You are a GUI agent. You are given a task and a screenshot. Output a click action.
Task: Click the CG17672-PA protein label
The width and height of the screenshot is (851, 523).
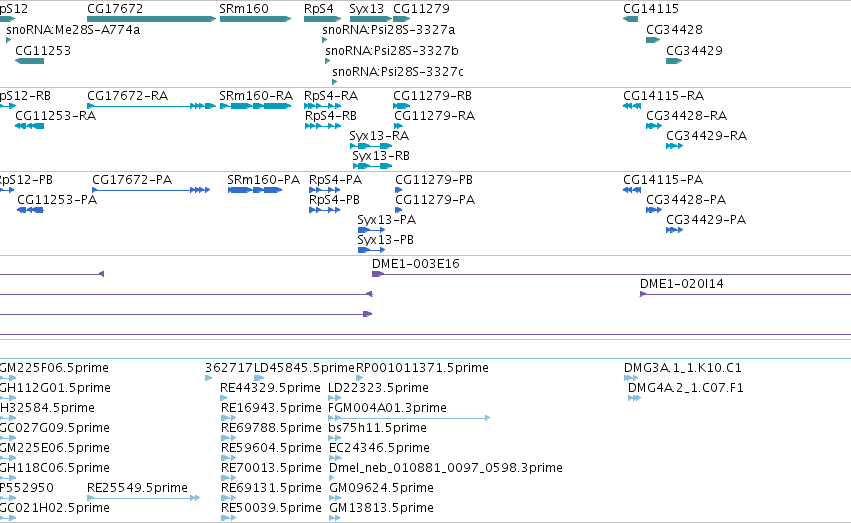pos(132,180)
